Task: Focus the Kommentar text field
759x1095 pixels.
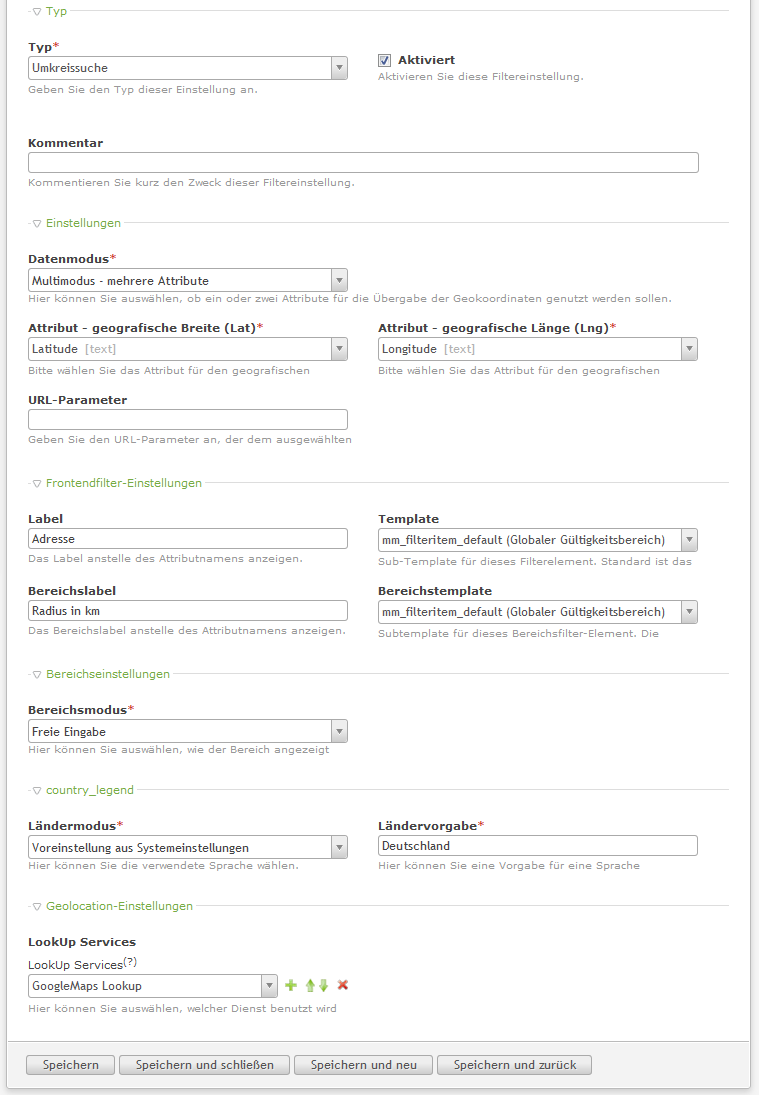Action: coord(363,163)
